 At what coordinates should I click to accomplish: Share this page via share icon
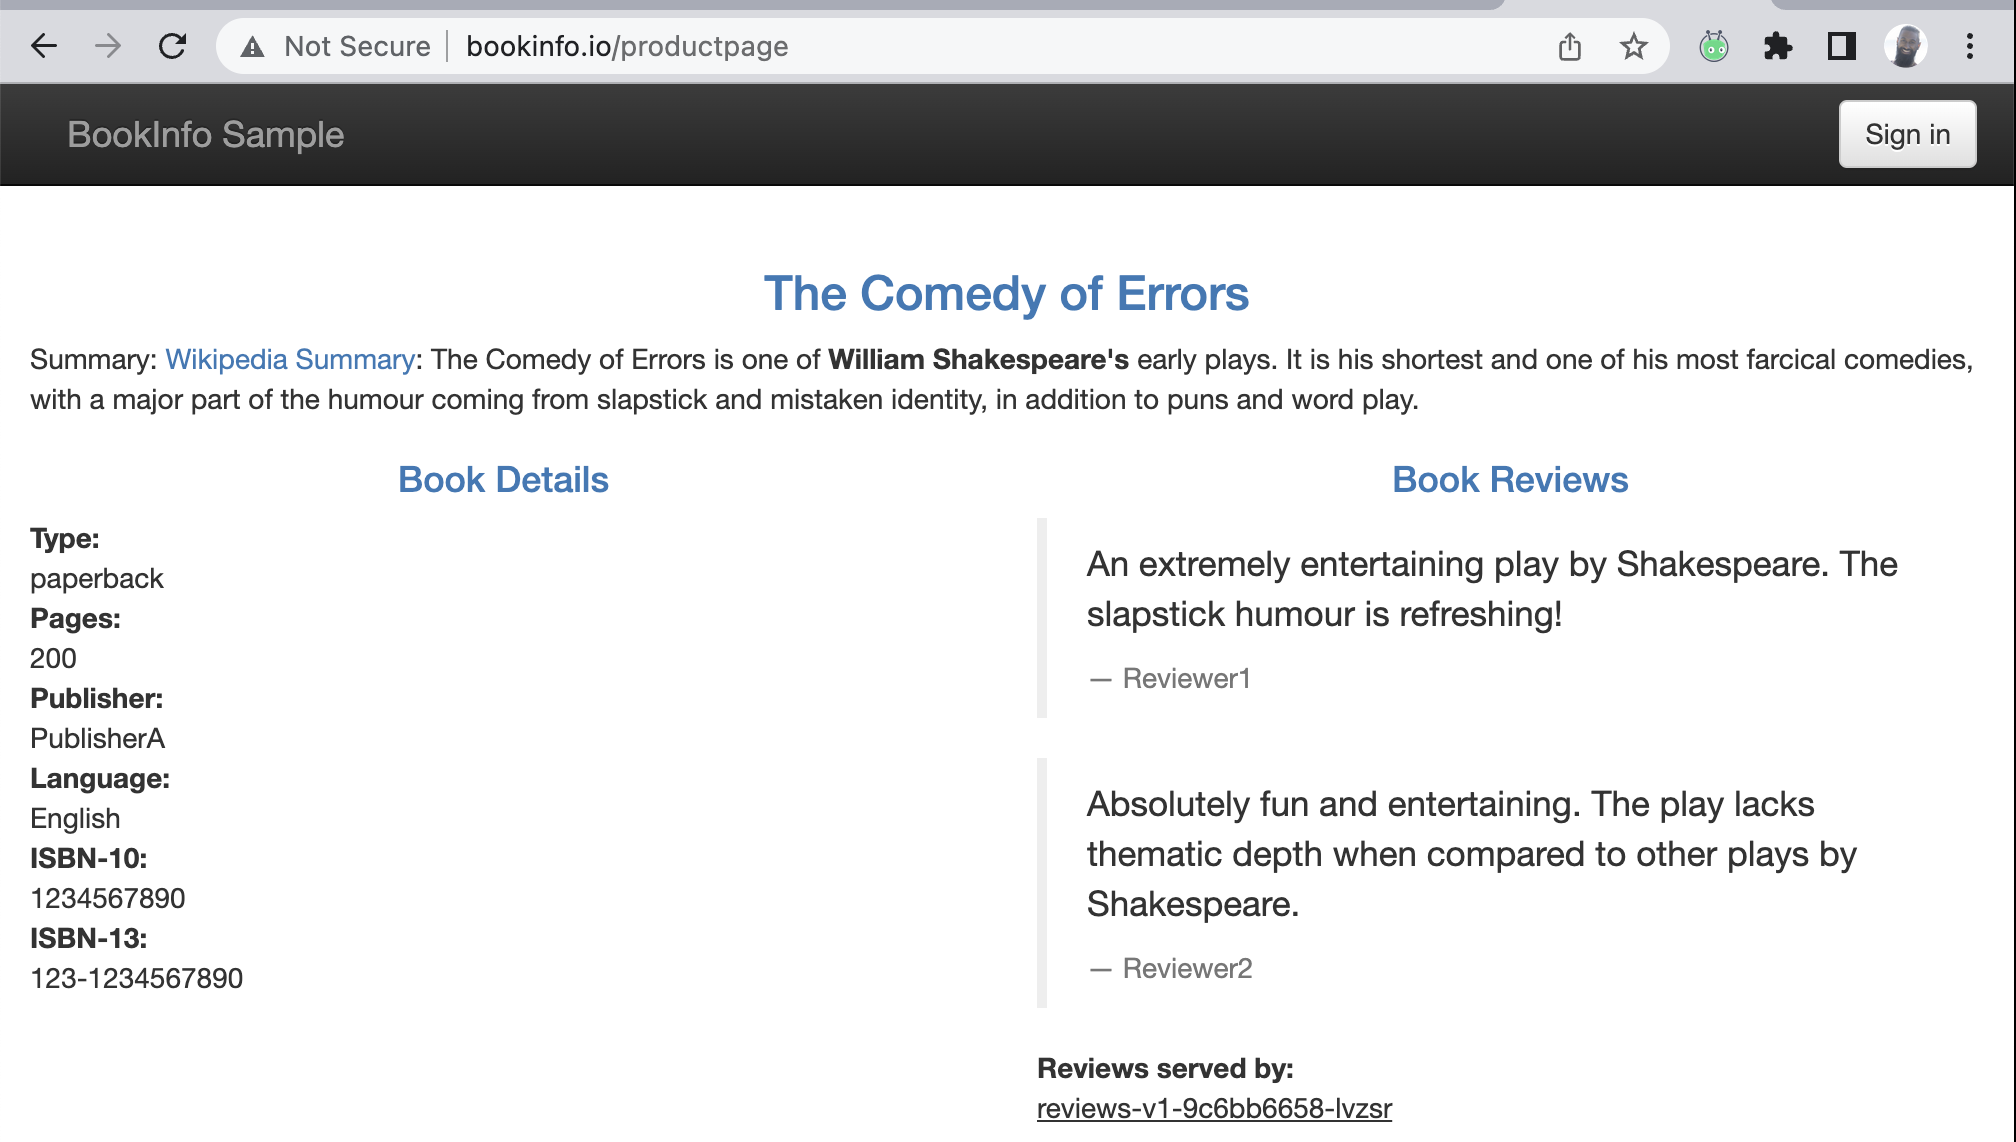tap(1570, 46)
